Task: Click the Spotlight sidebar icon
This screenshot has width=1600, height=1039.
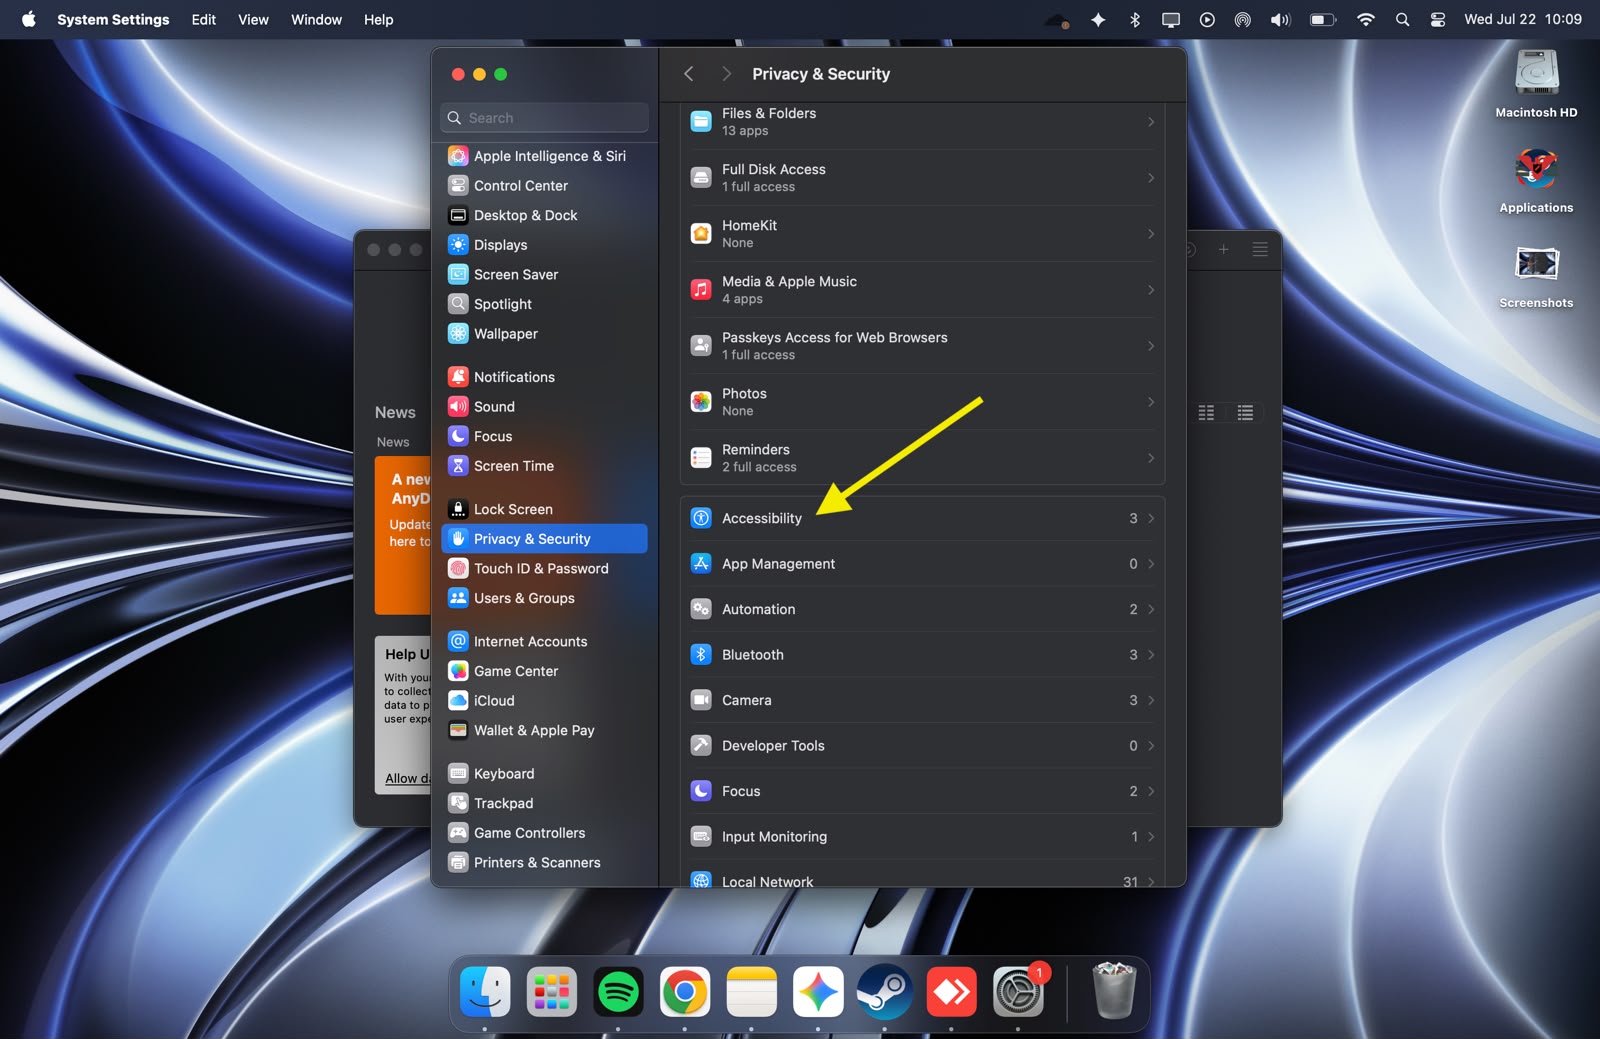Action: tap(458, 304)
